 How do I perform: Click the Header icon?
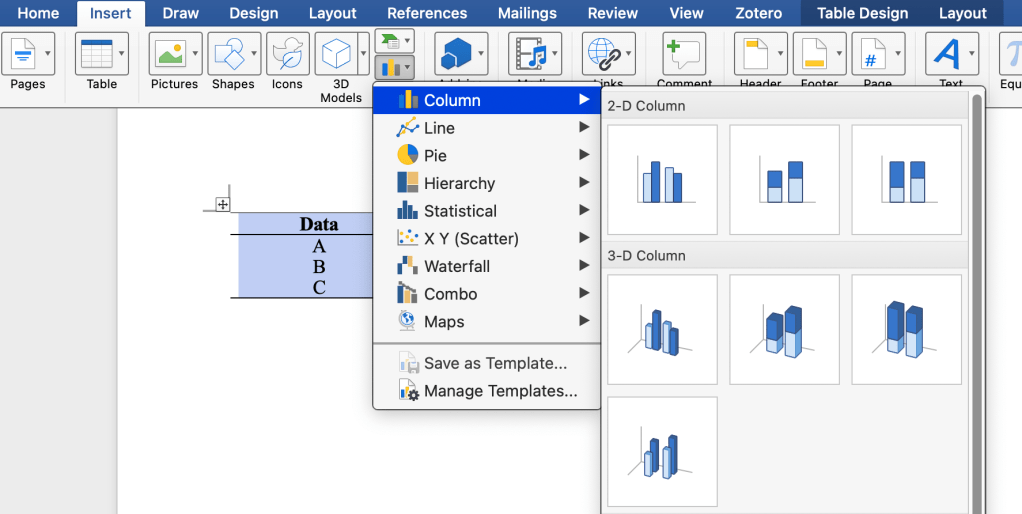click(x=755, y=53)
